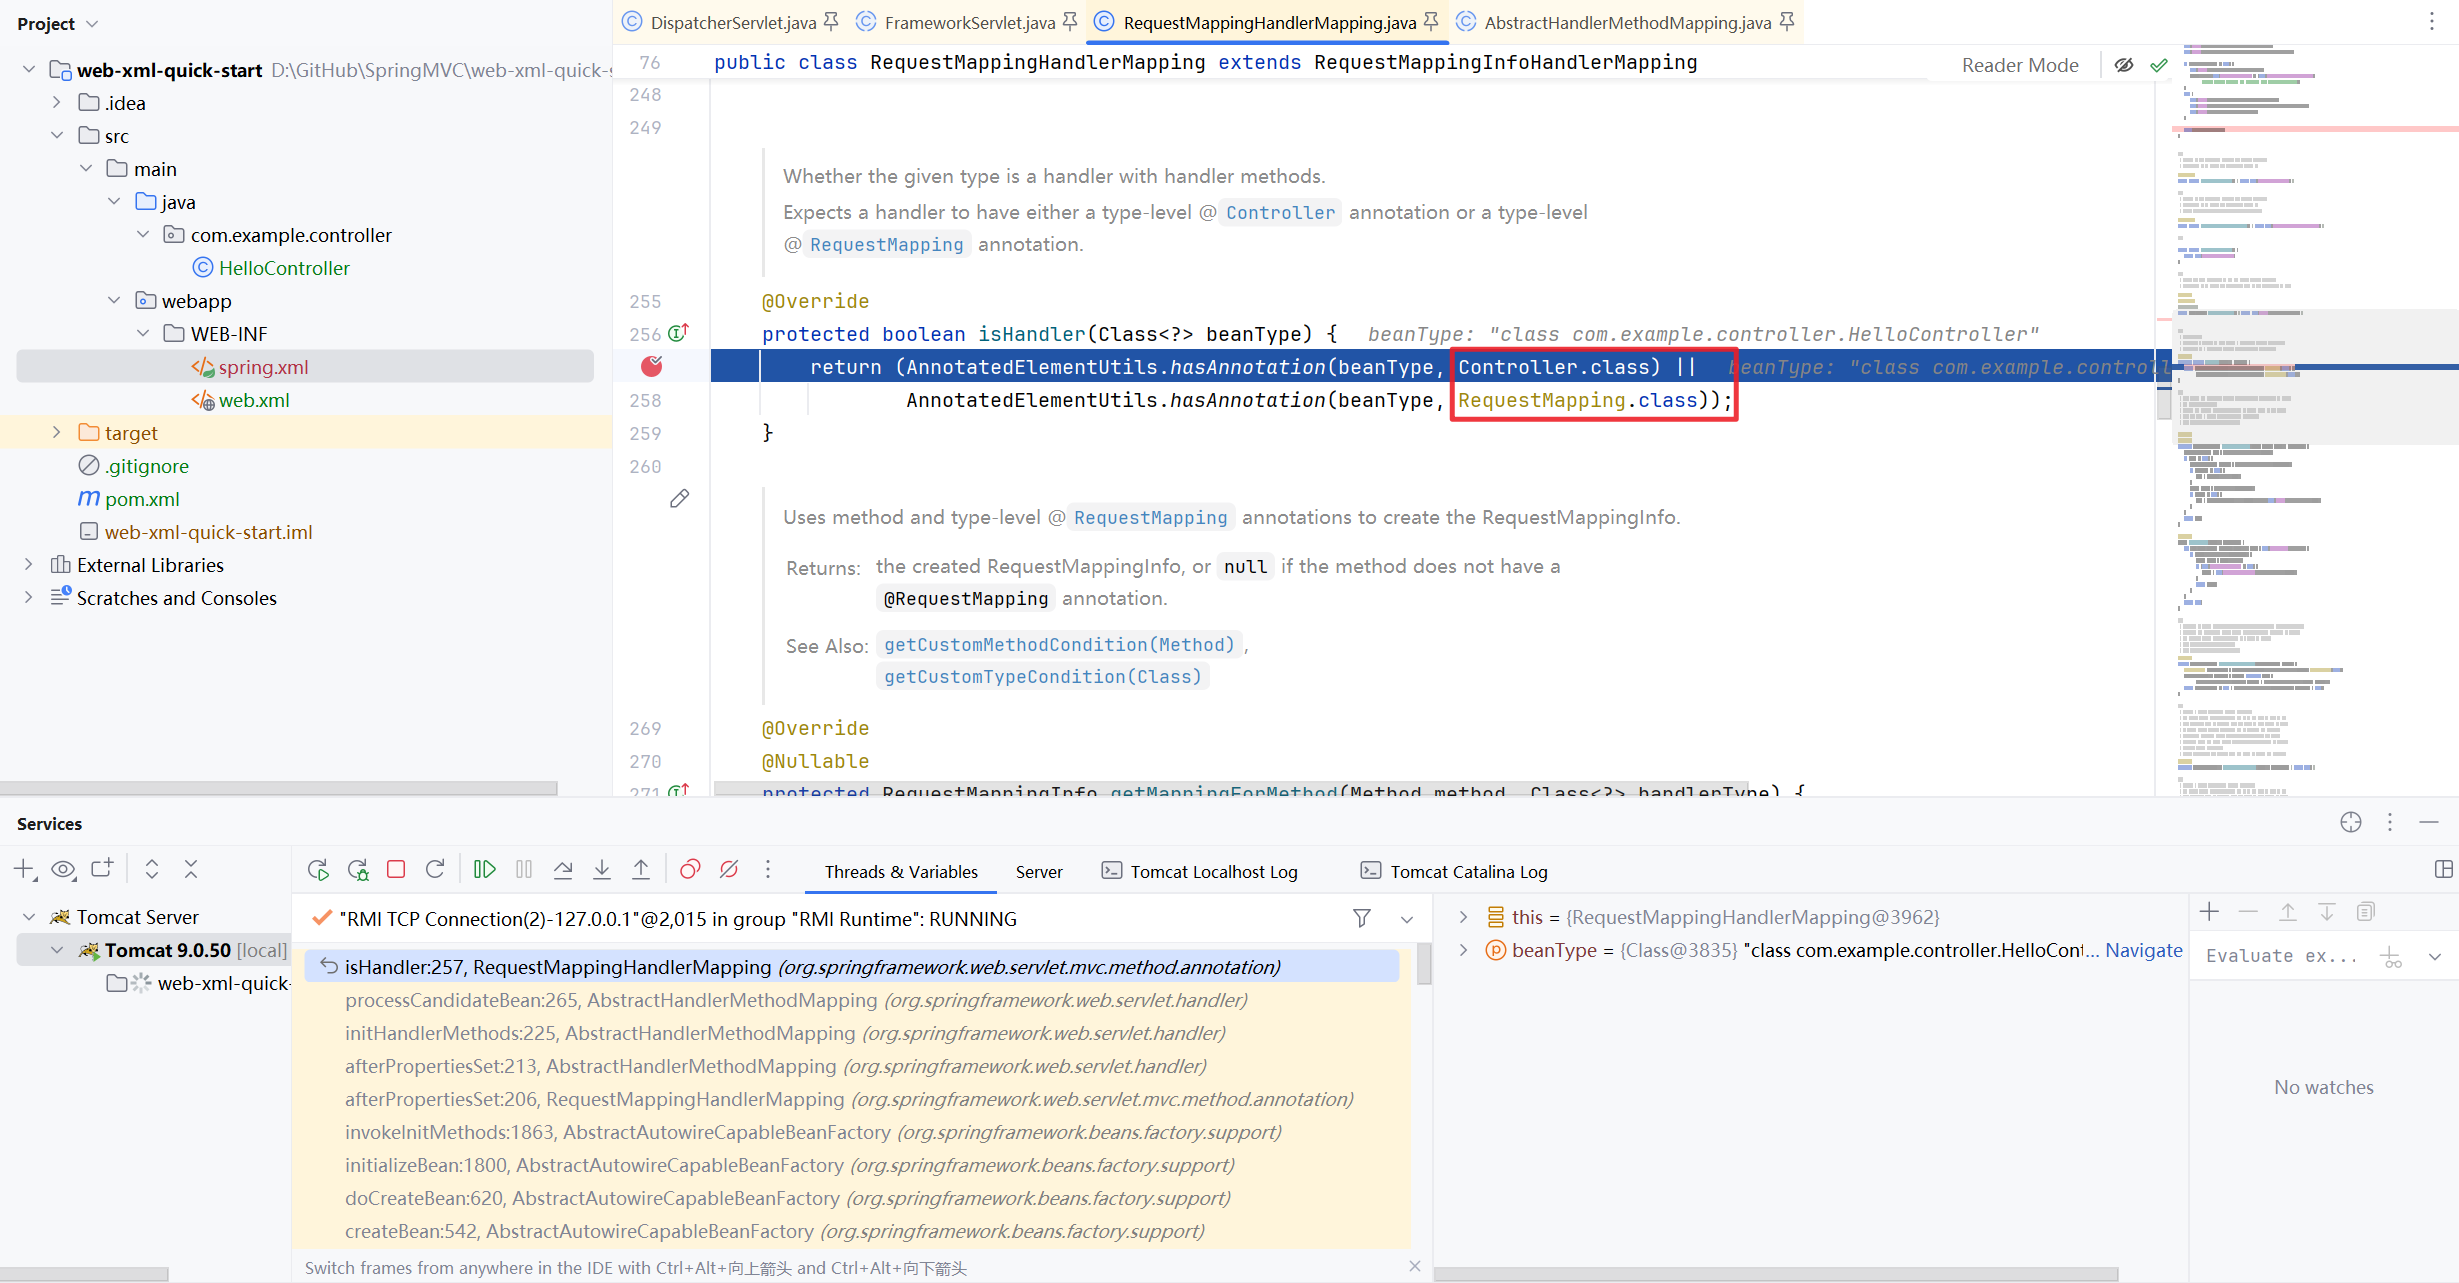Toggle the Services view eye options
Viewport: 2459px width, 1283px height.
pos(63,870)
